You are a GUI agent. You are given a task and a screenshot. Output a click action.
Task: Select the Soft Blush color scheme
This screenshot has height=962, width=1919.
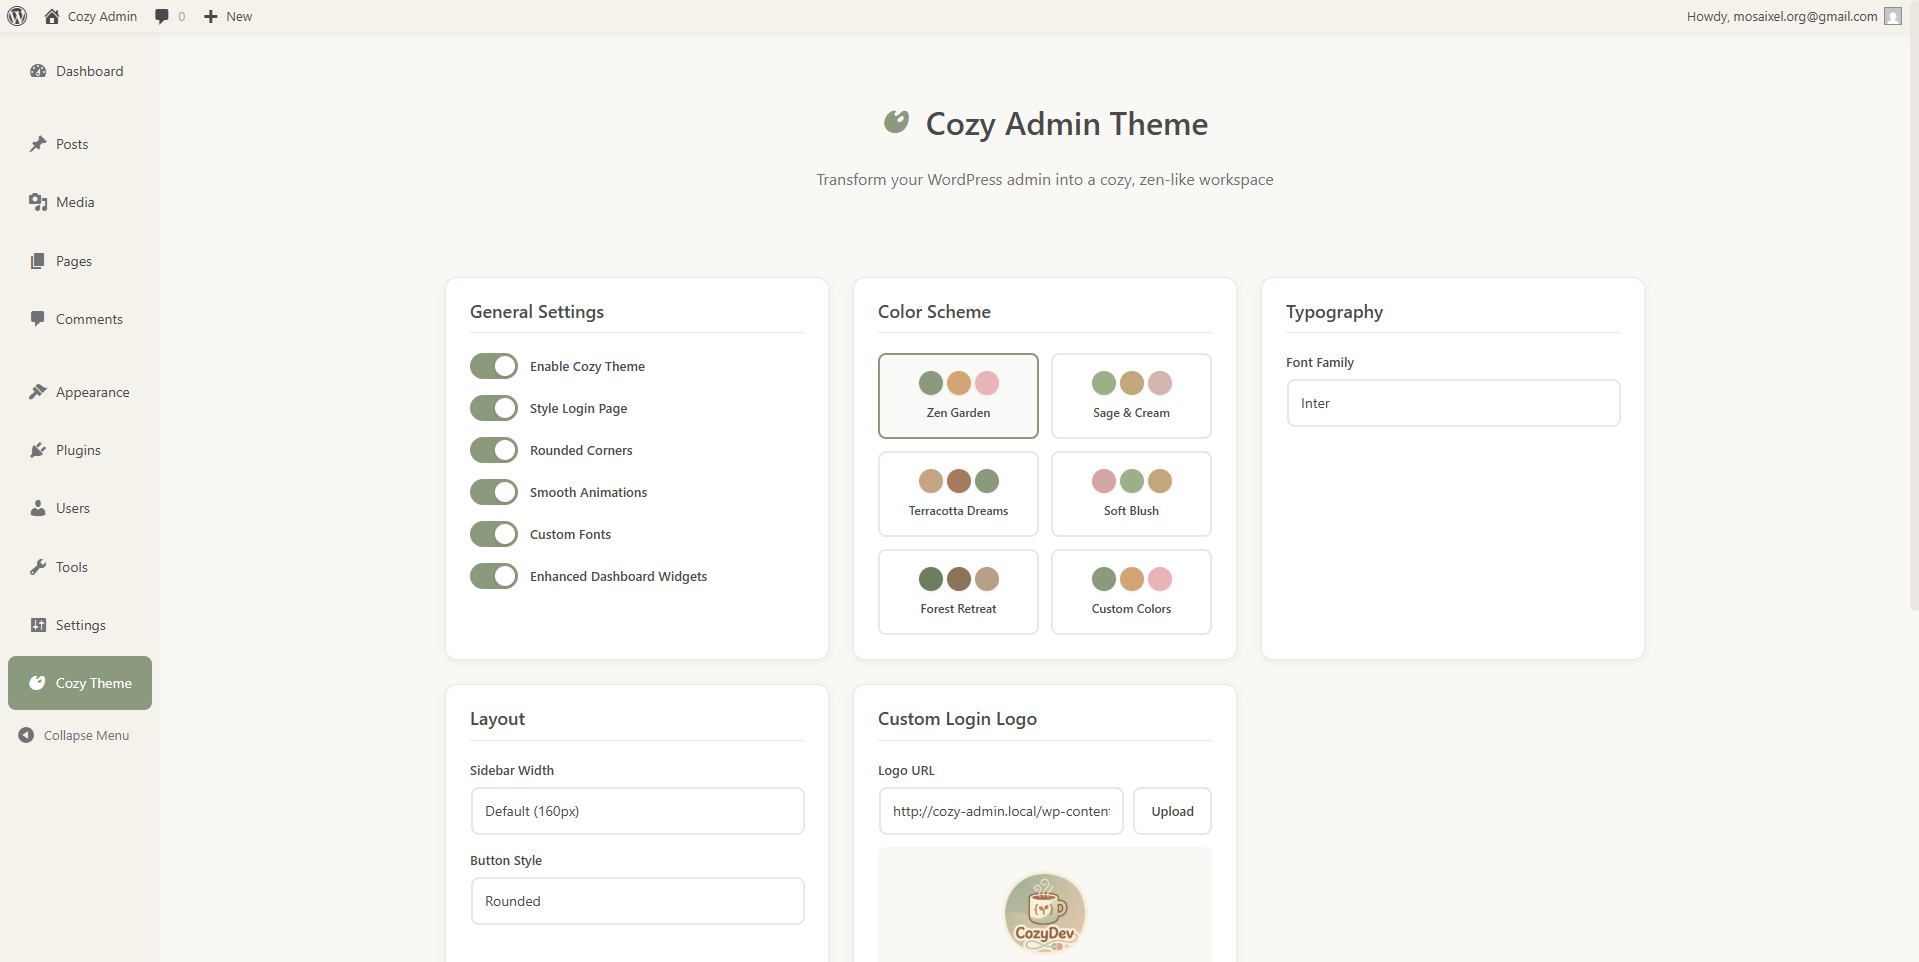(1131, 494)
